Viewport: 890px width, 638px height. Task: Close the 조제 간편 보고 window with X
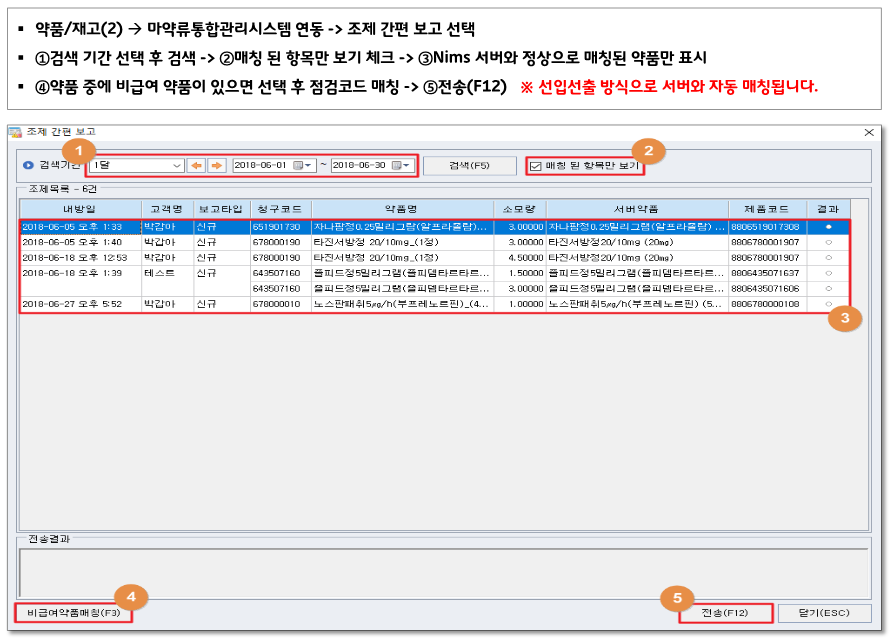pyautogui.click(x=868, y=133)
